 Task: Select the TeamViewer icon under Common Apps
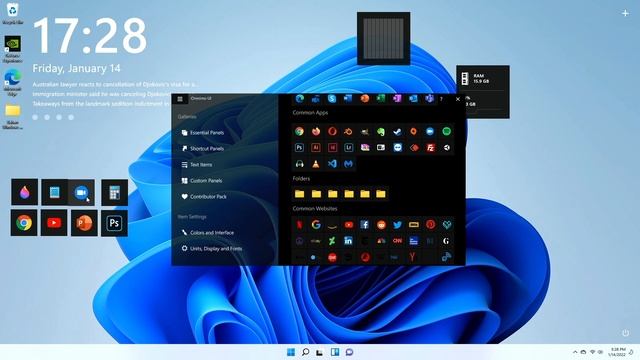397,148
